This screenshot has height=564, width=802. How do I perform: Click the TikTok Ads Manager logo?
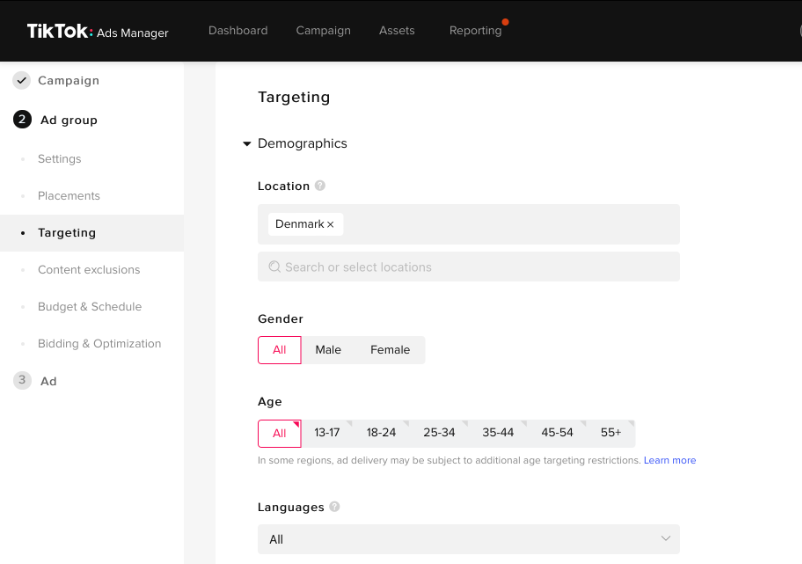pyautogui.click(x=97, y=32)
